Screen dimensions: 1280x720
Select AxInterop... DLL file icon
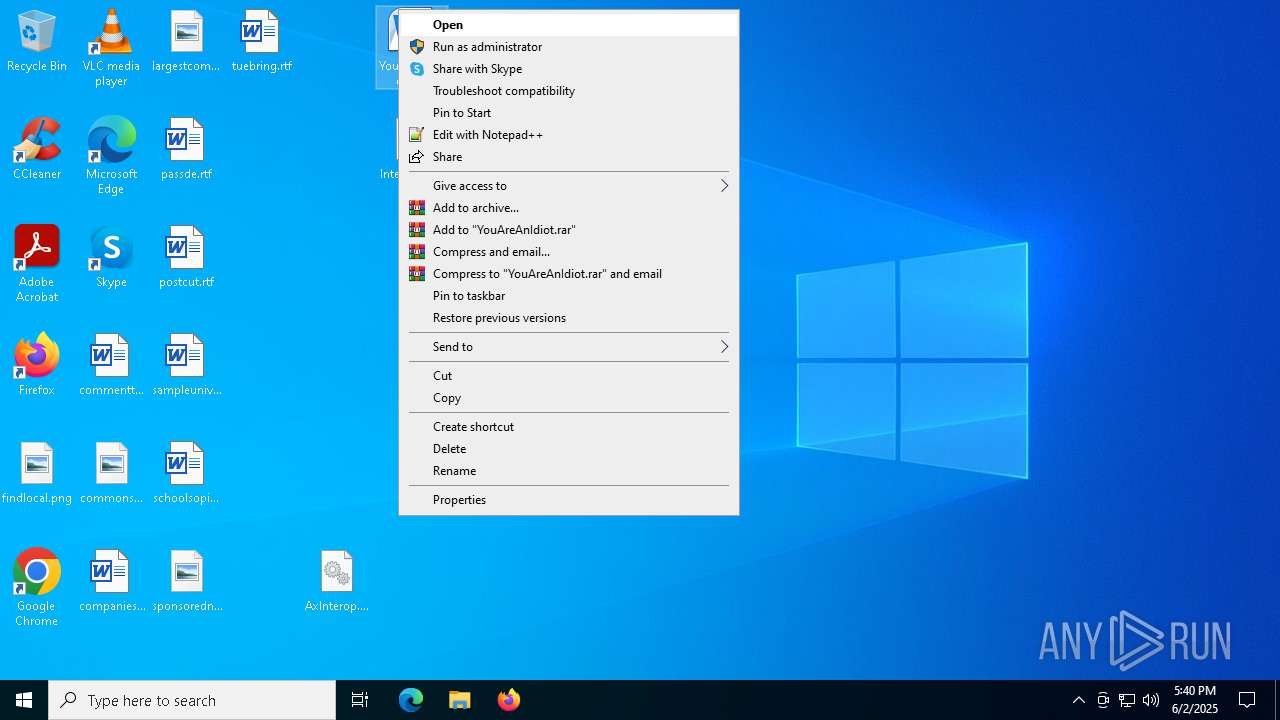pyautogui.click(x=337, y=582)
